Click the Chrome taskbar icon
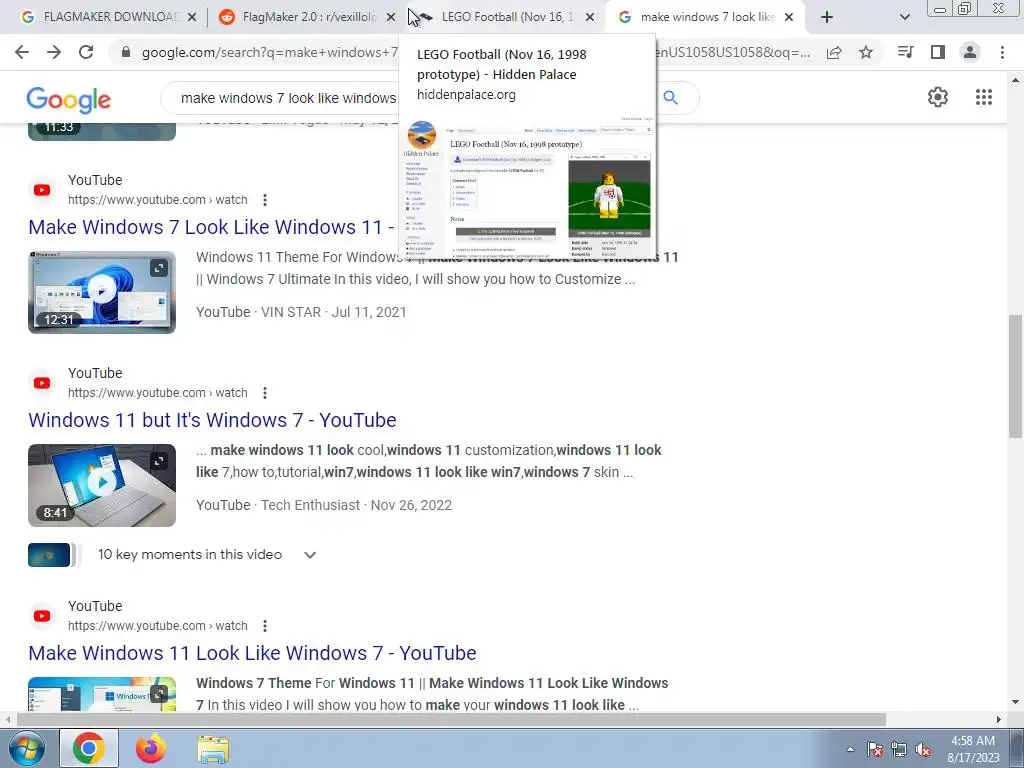The width and height of the screenshot is (1024, 768). [89, 748]
